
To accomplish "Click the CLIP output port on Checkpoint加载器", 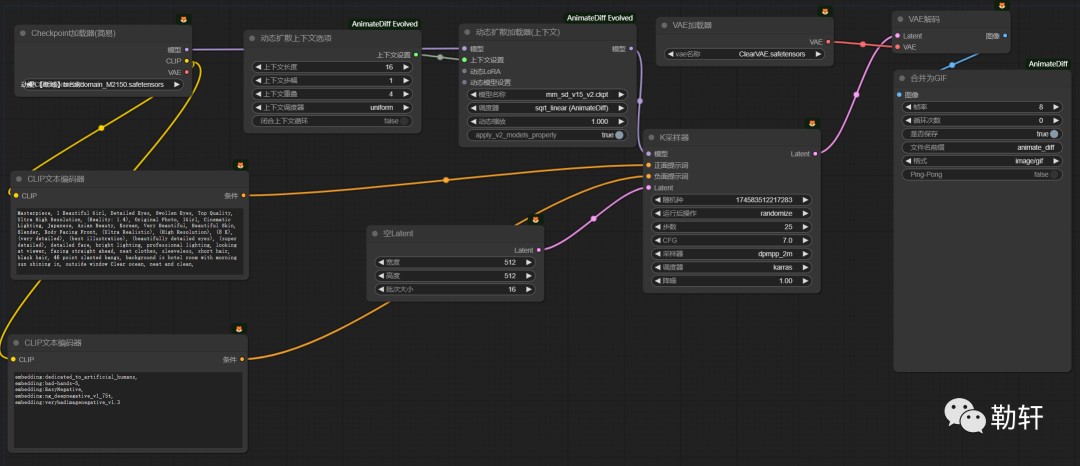I will point(187,61).
